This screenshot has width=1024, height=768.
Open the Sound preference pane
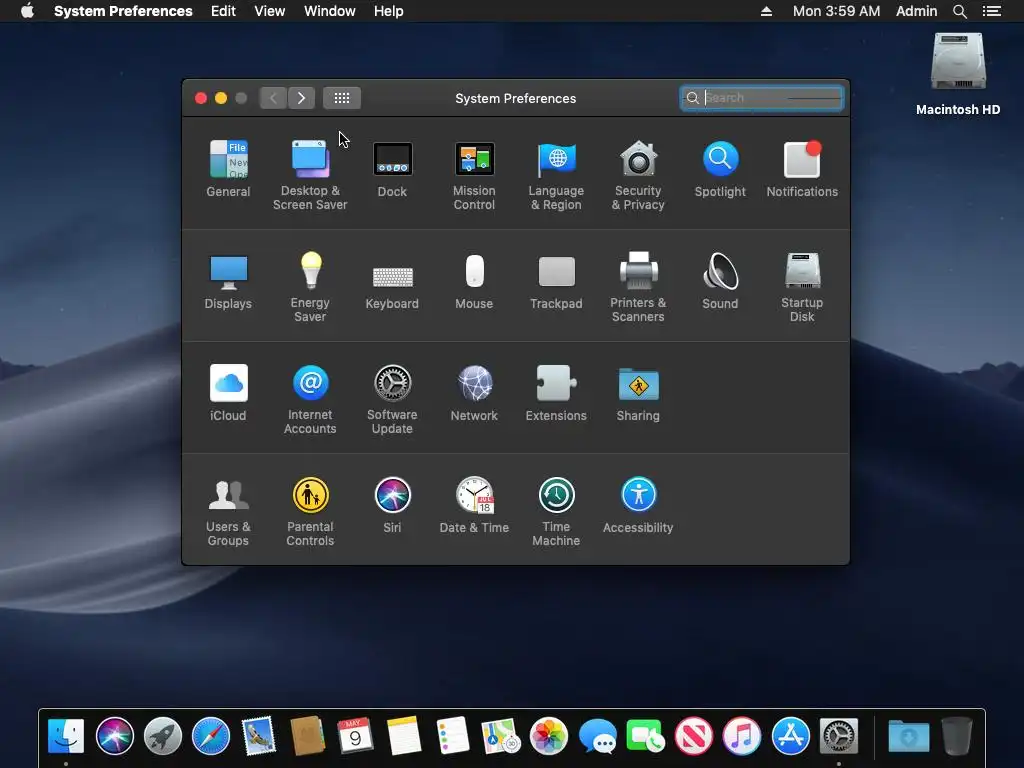(720, 281)
